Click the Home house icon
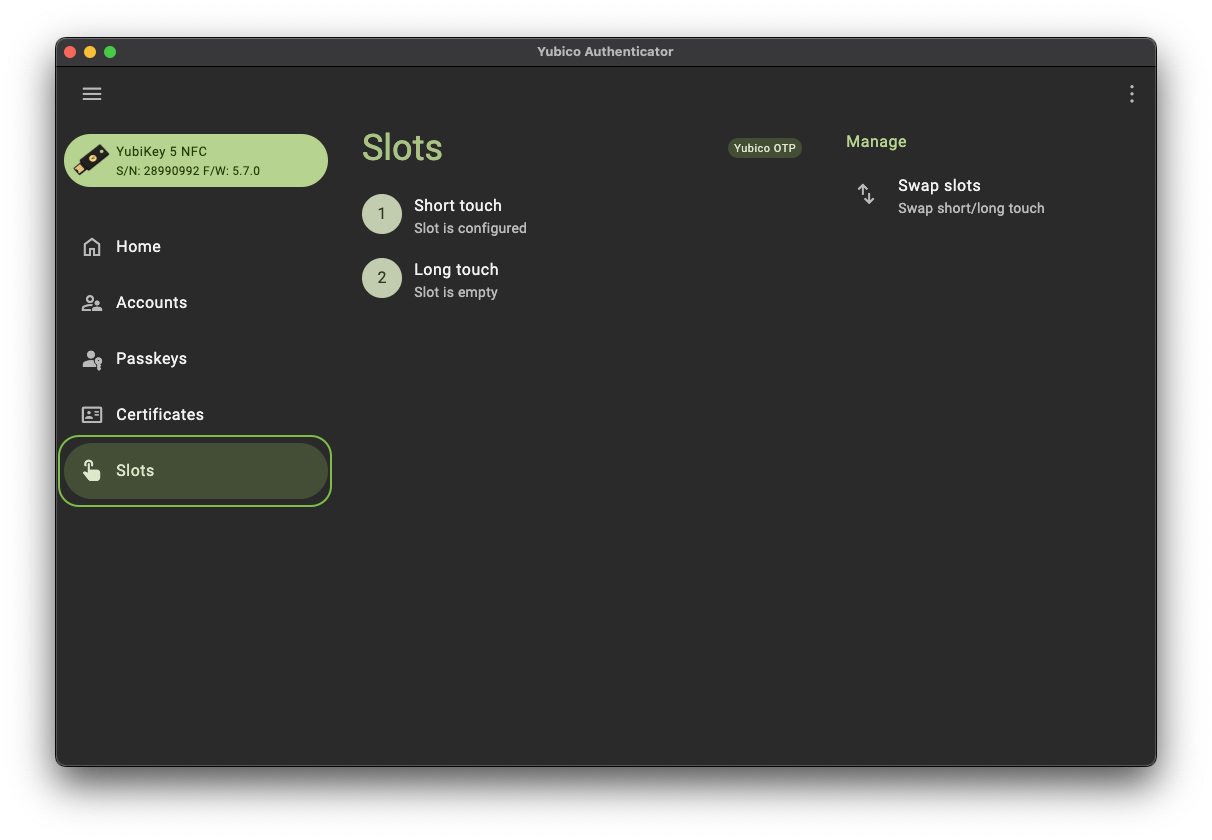The height and width of the screenshot is (840, 1212). click(x=92, y=247)
